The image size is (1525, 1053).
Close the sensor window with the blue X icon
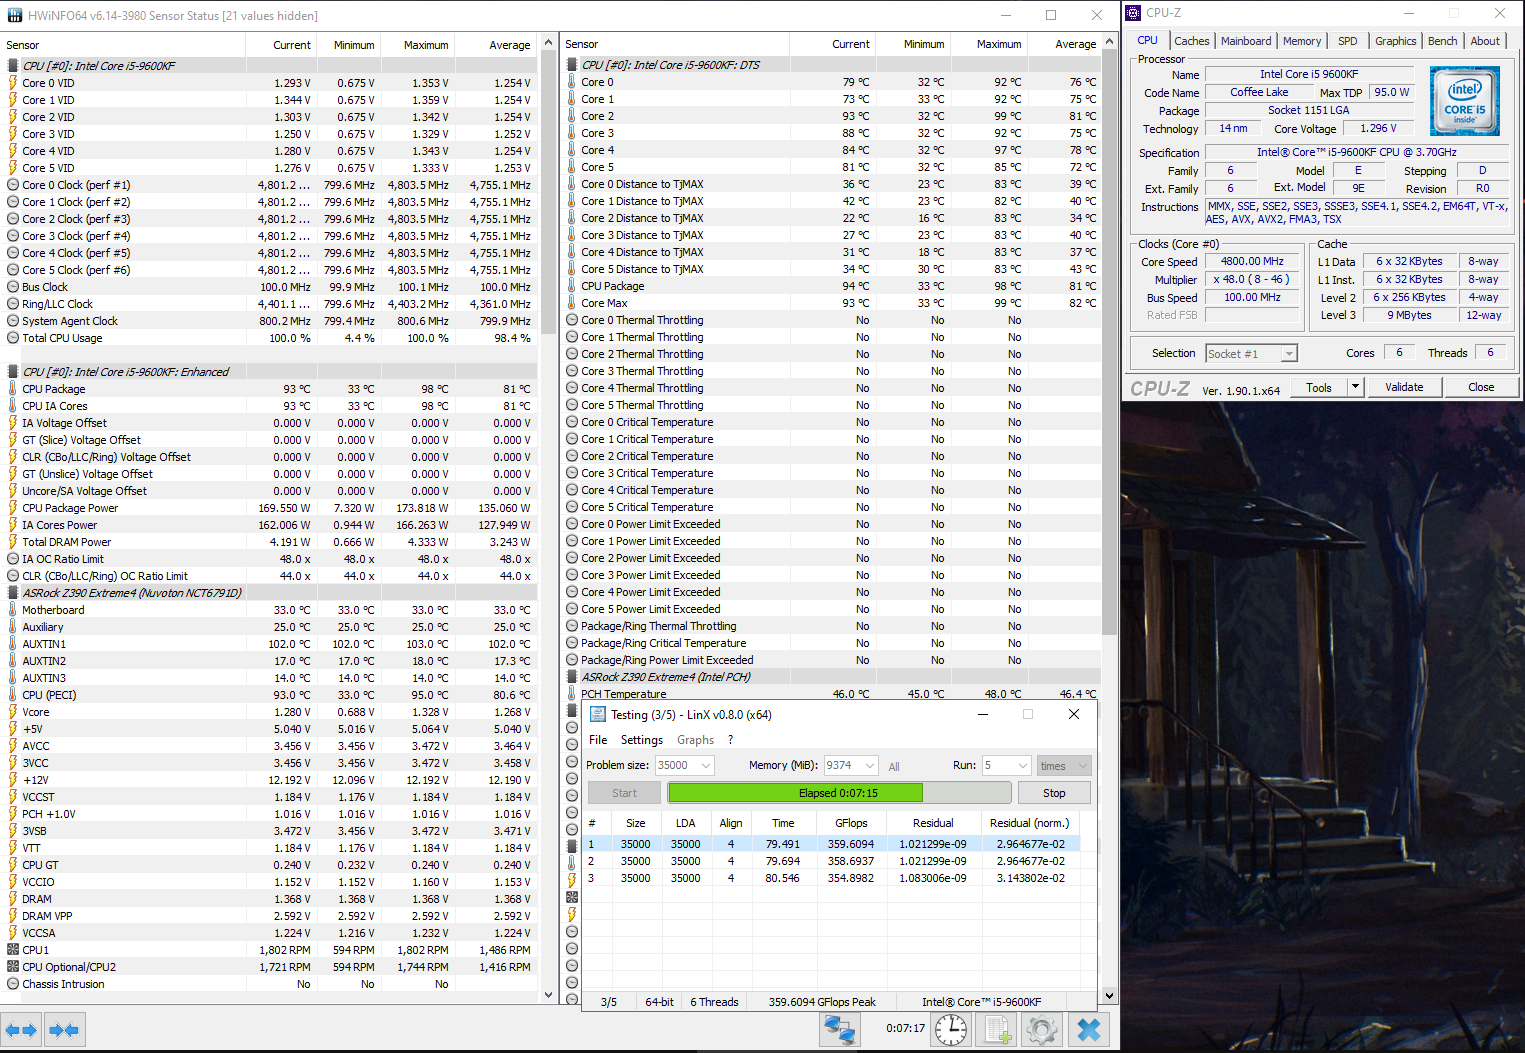click(x=1089, y=1029)
